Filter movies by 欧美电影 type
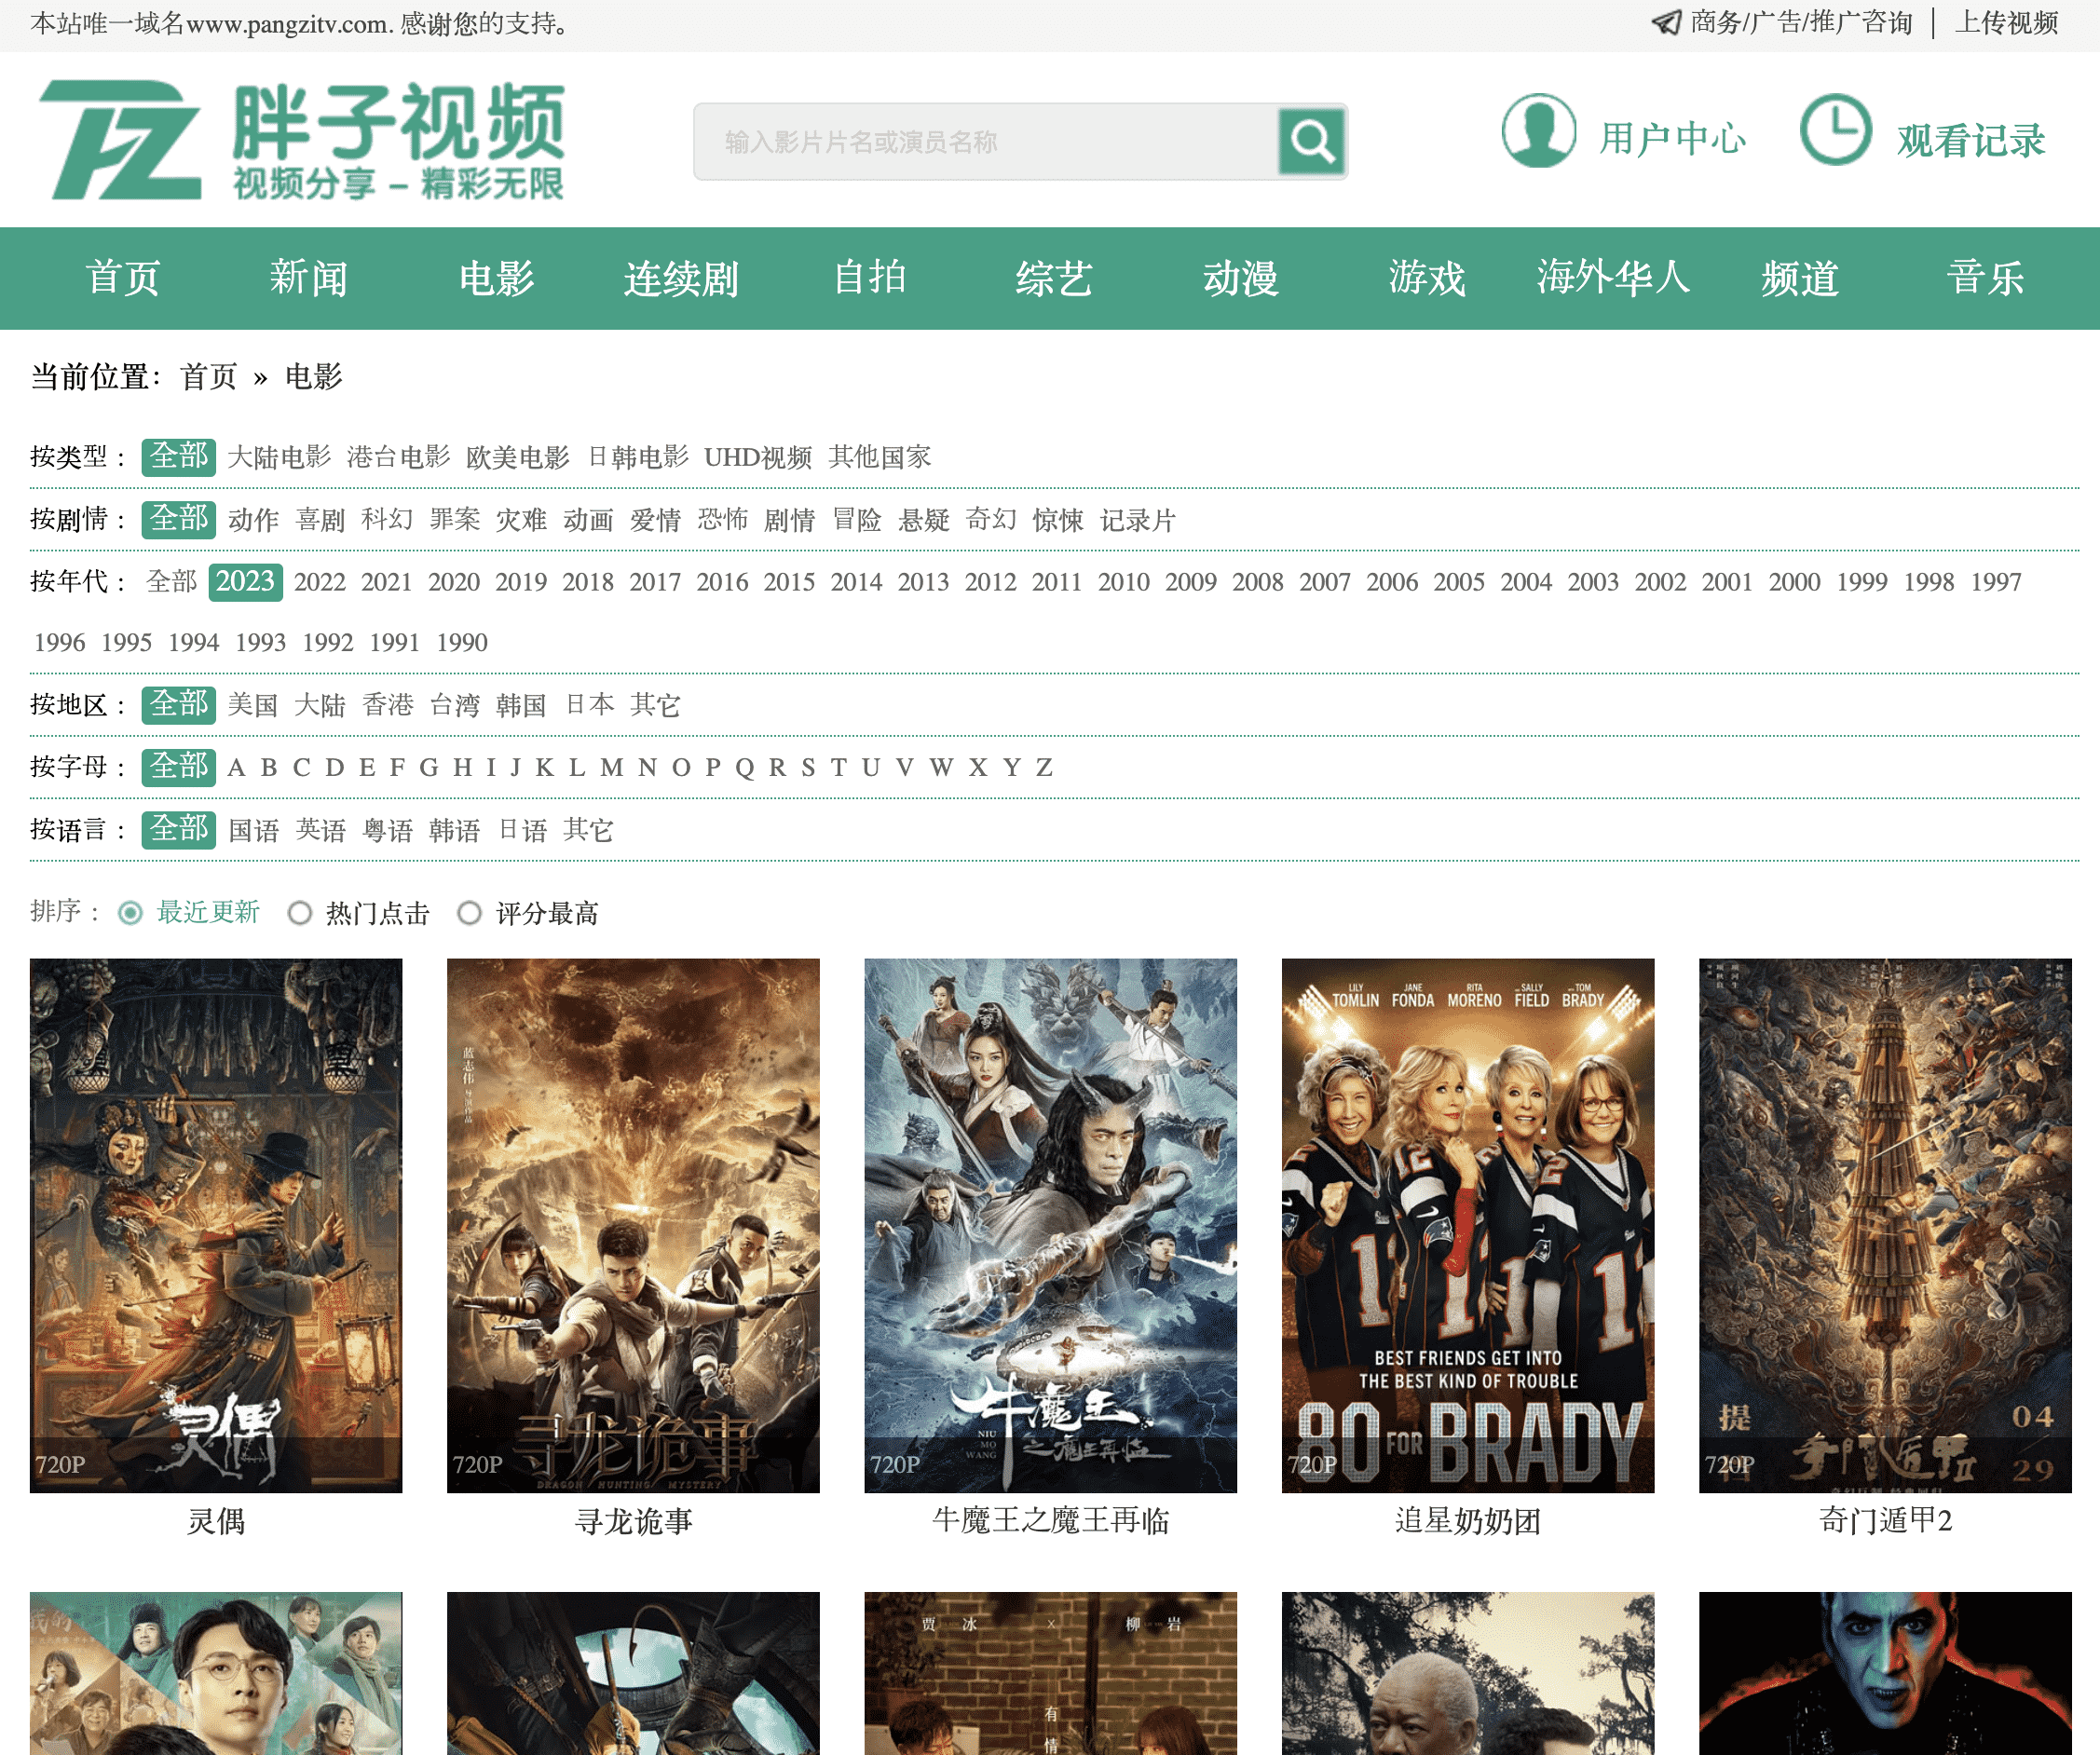The image size is (2100, 1755). click(517, 457)
